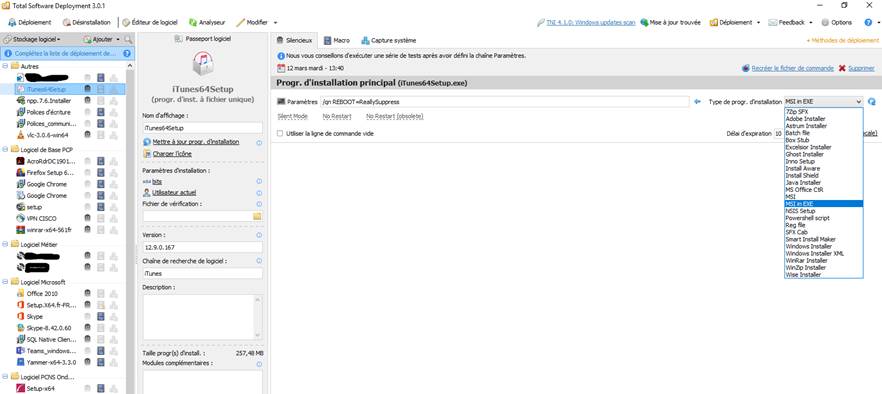The height and width of the screenshot is (394, 882).
Task: Collapse the Logiciel Microsoft group
Action: tap(6, 282)
